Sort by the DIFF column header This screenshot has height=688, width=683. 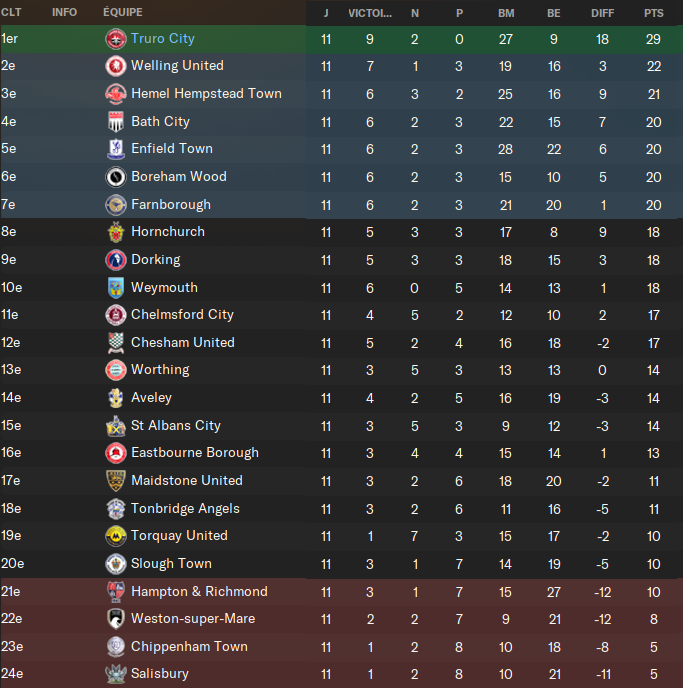click(x=602, y=13)
